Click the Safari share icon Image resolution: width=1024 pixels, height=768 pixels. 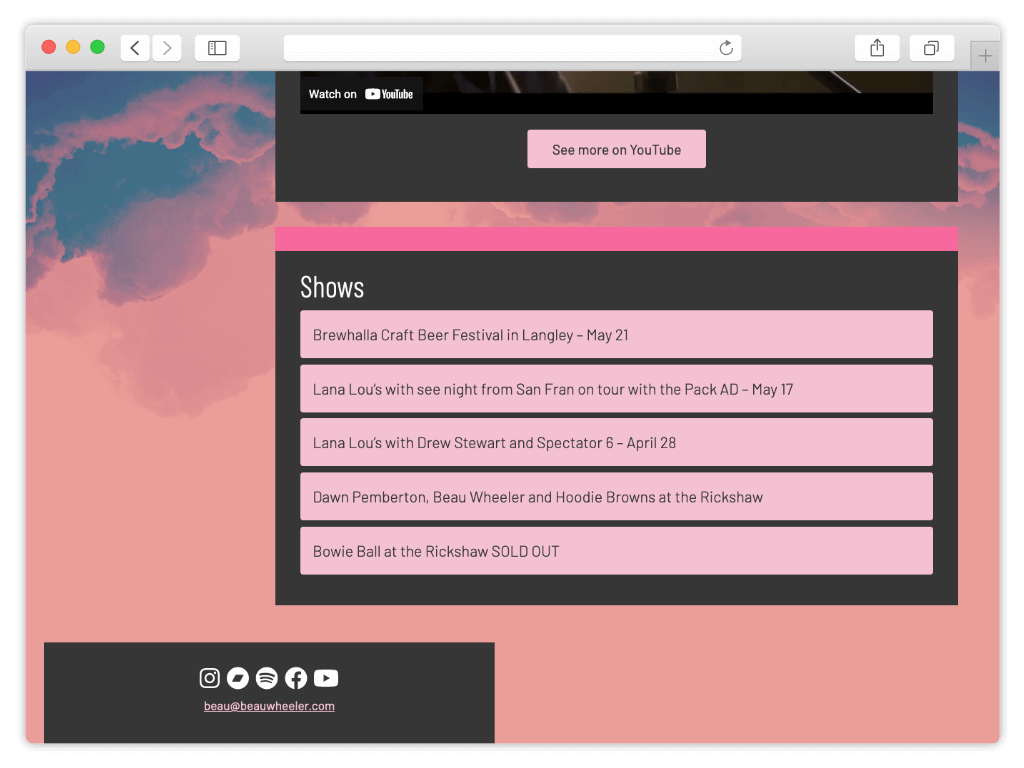tap(877, 48)
